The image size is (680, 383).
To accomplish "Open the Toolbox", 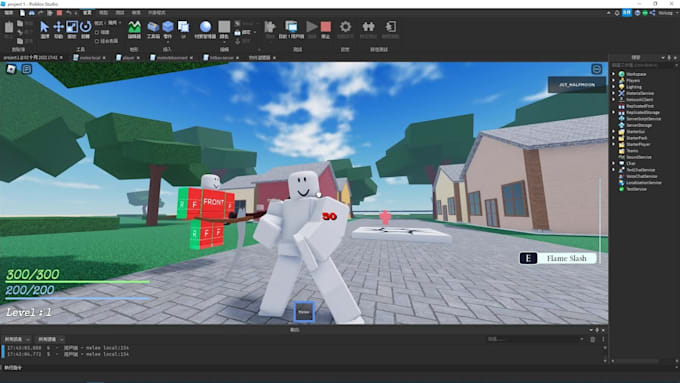I will click(x=153, y=29).
